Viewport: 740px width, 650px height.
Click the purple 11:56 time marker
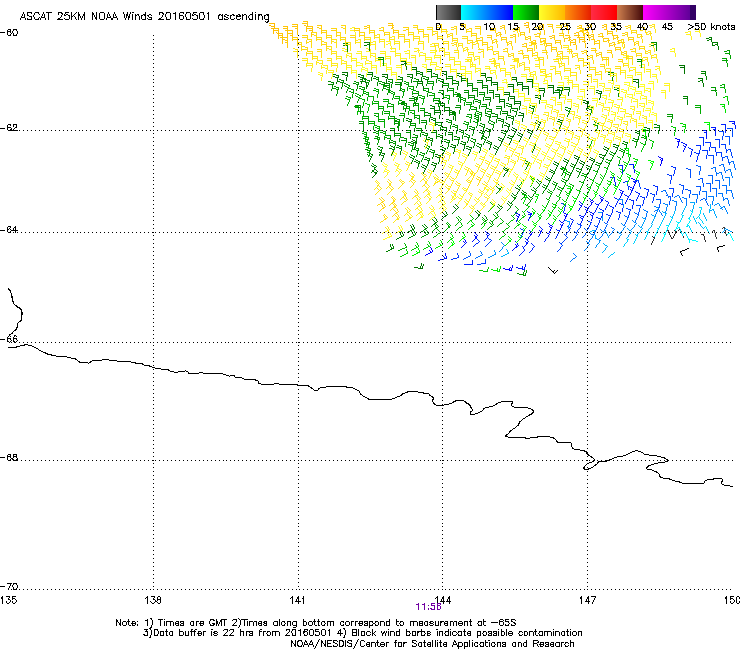[x=428, y=607]
